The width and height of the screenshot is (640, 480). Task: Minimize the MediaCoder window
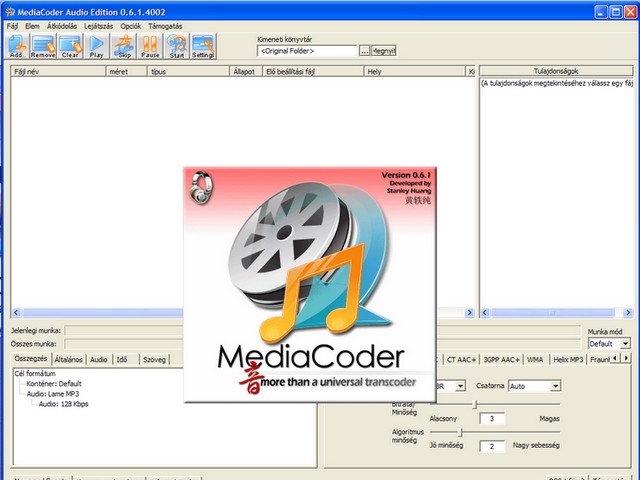pyautogui.click(x=600, y=12)
